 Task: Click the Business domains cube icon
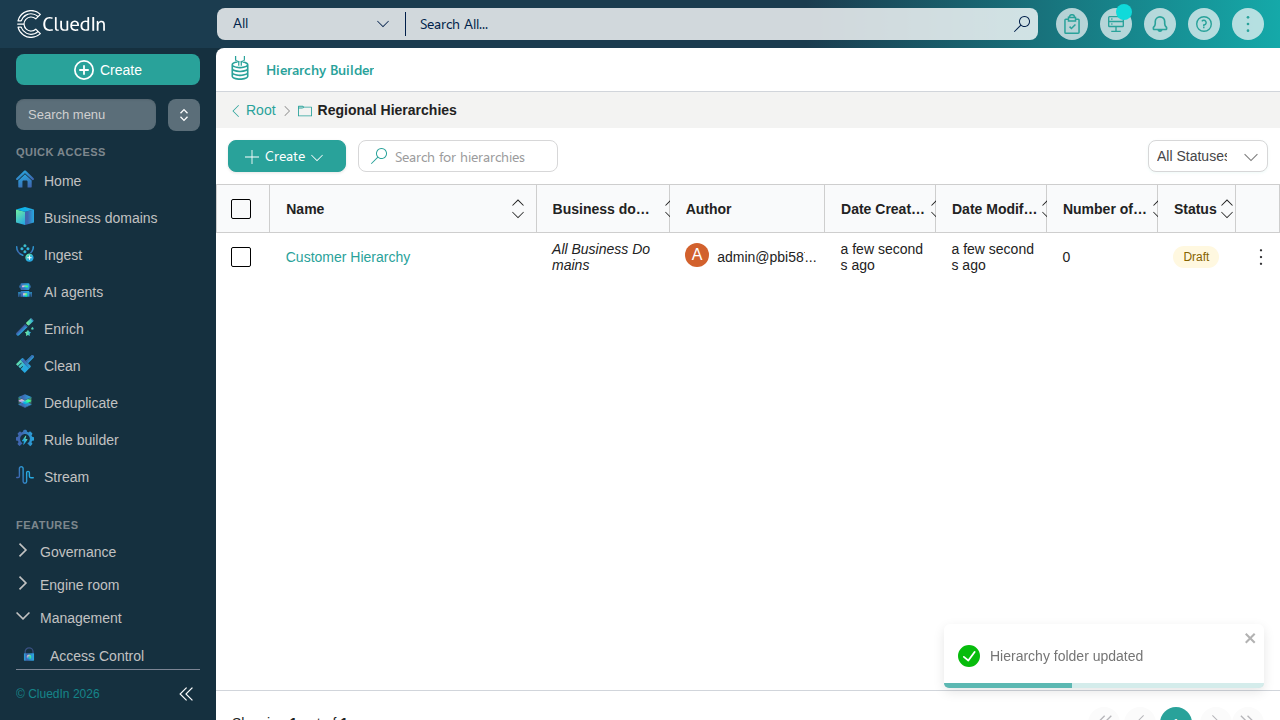tap(25, 217)
